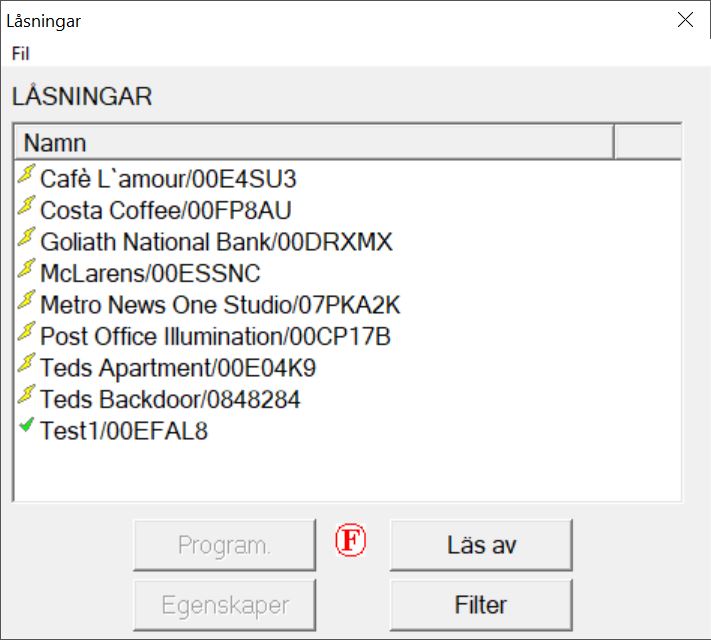Click the green checkmark icon beside Test1
Viewport: 711px width, 640px height.
tap(27, 428)
